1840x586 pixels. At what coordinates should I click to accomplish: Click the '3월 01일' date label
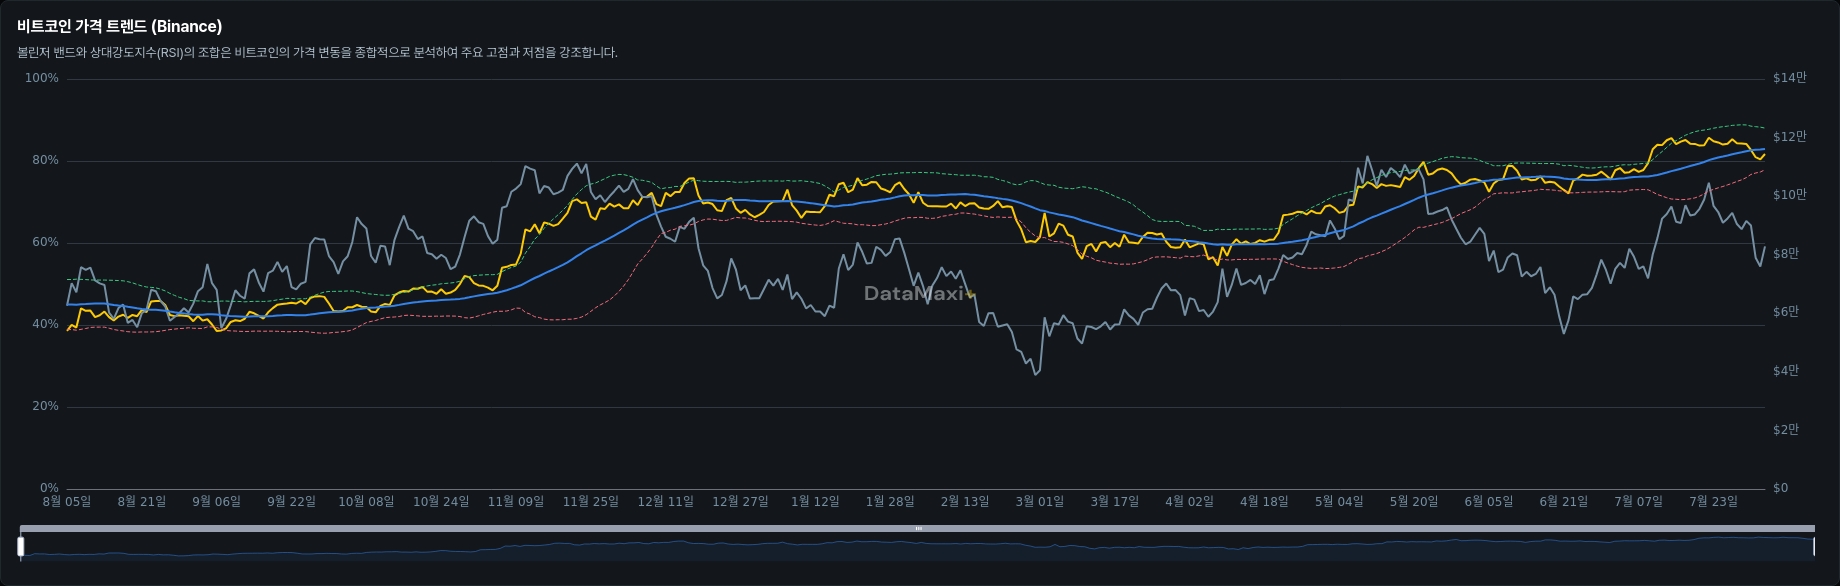1040,502
